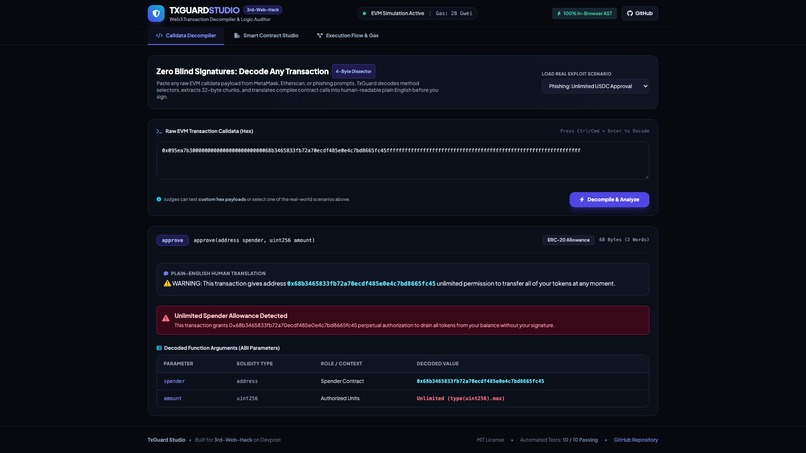
Task: Click the amount parameter cell
Action: pos(173,398)
